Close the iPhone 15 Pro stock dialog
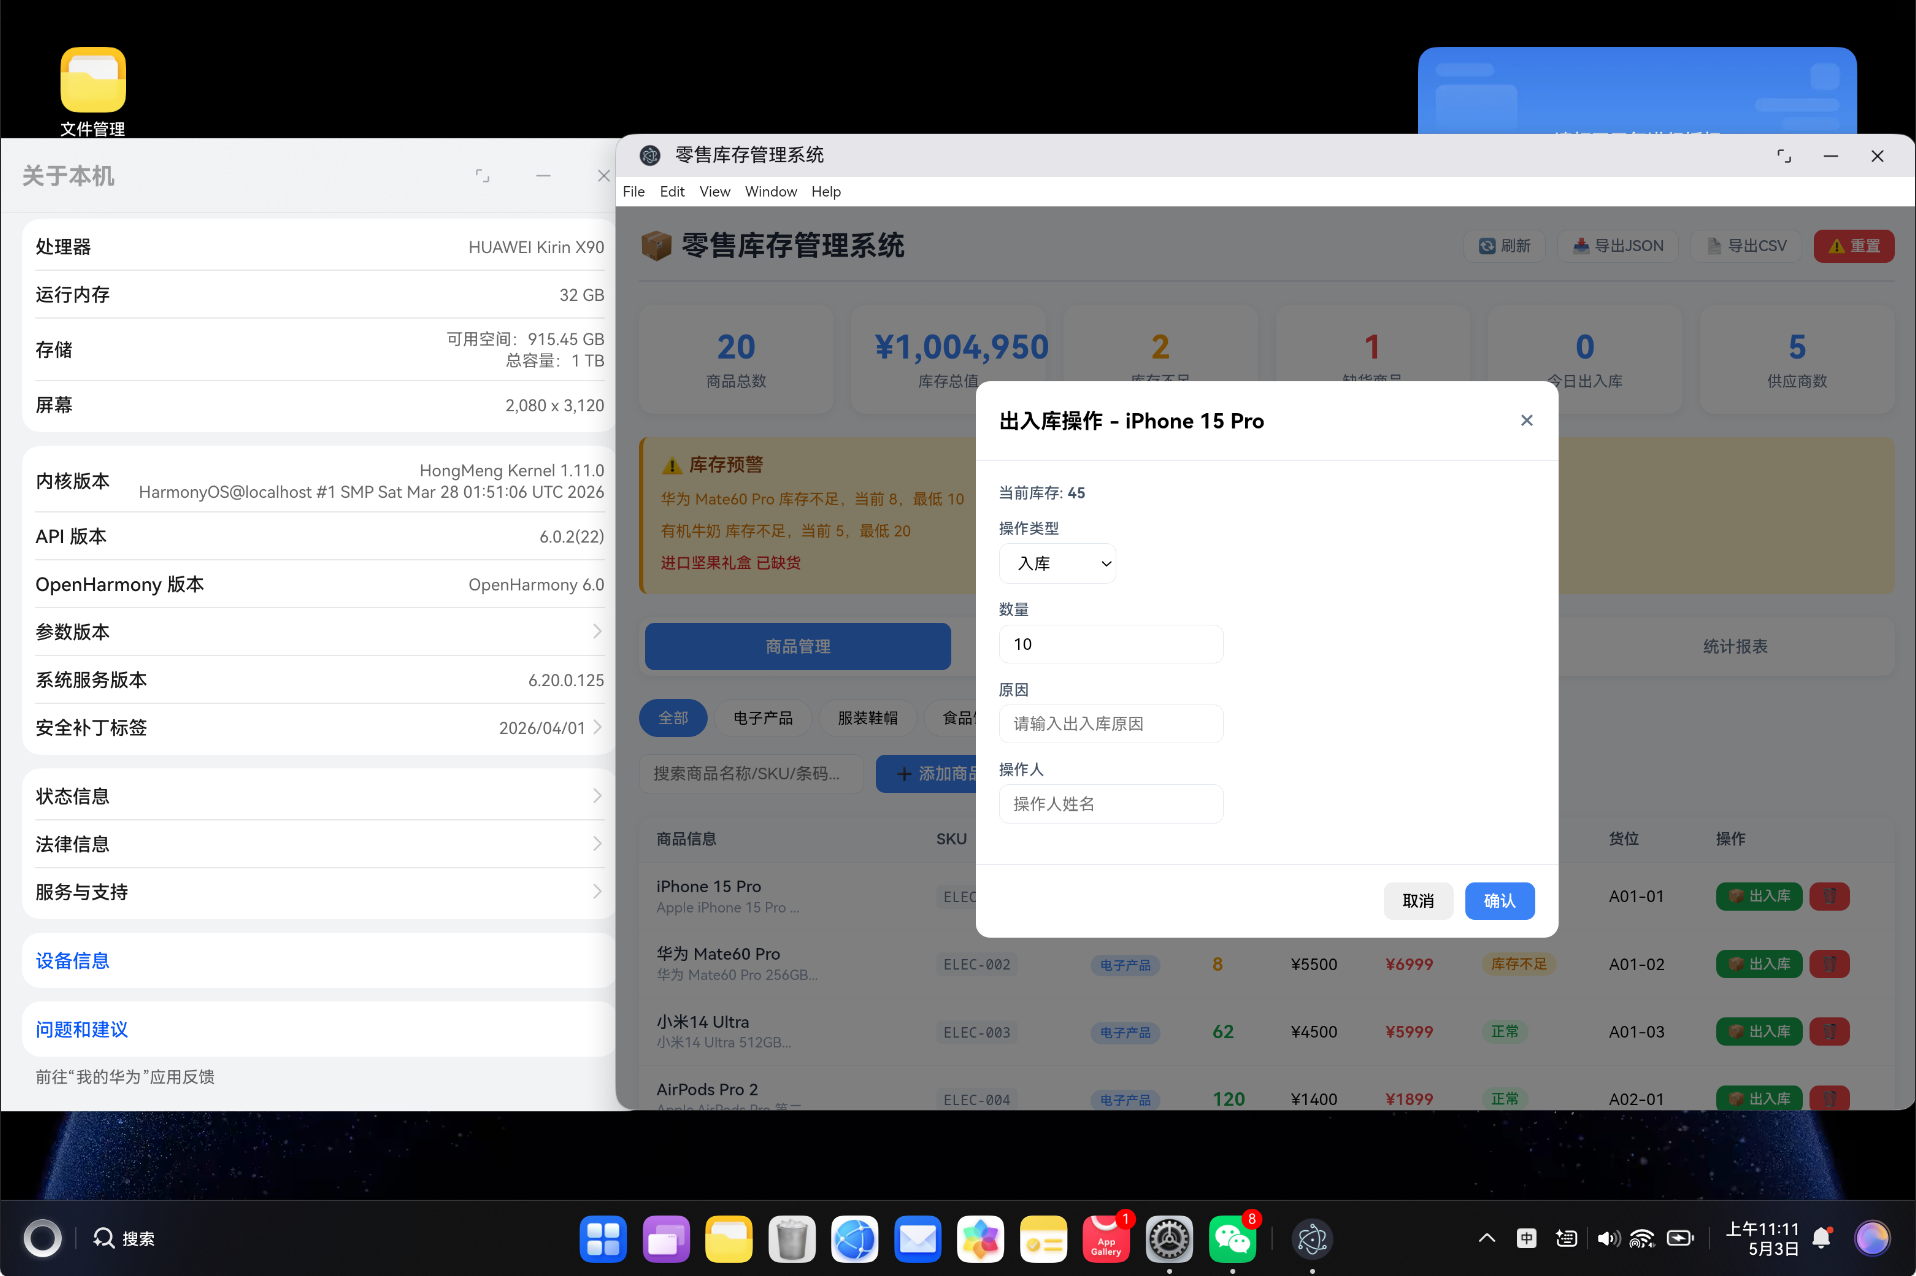The image size is (1916, 1276). (x=1526, y=420)
